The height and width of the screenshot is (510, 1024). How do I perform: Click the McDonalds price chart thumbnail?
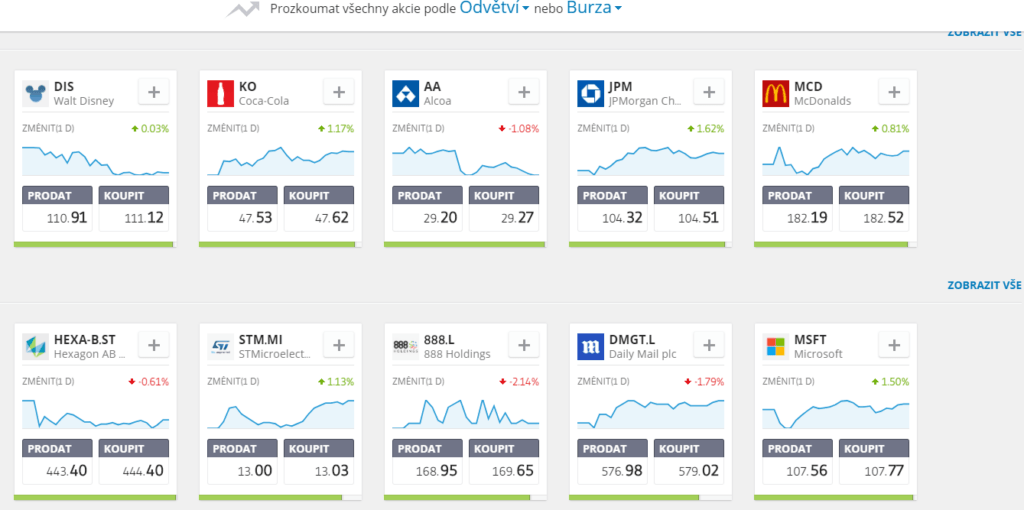pos(836,159)
